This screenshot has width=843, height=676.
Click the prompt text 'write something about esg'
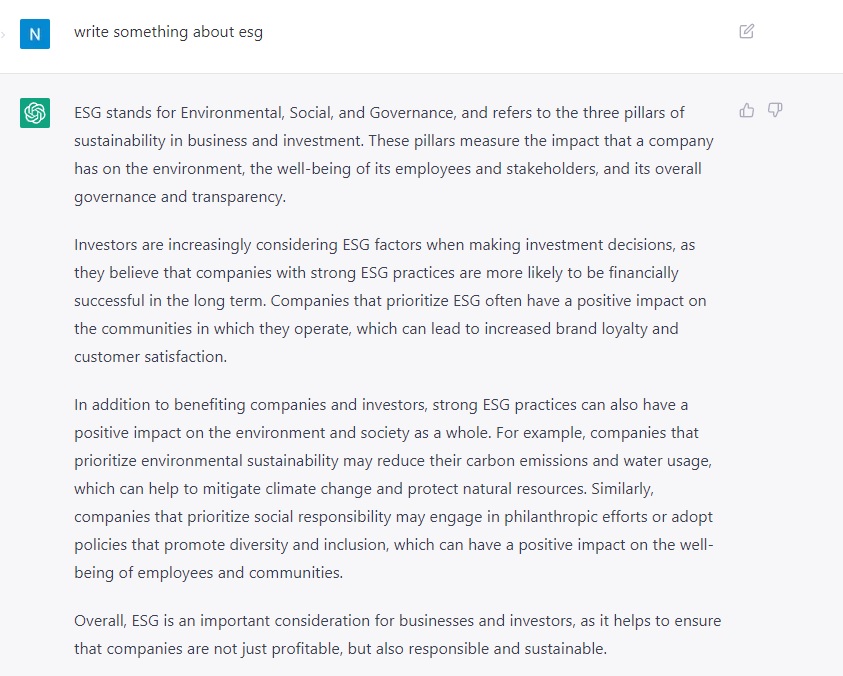click(x=168, y=32)
